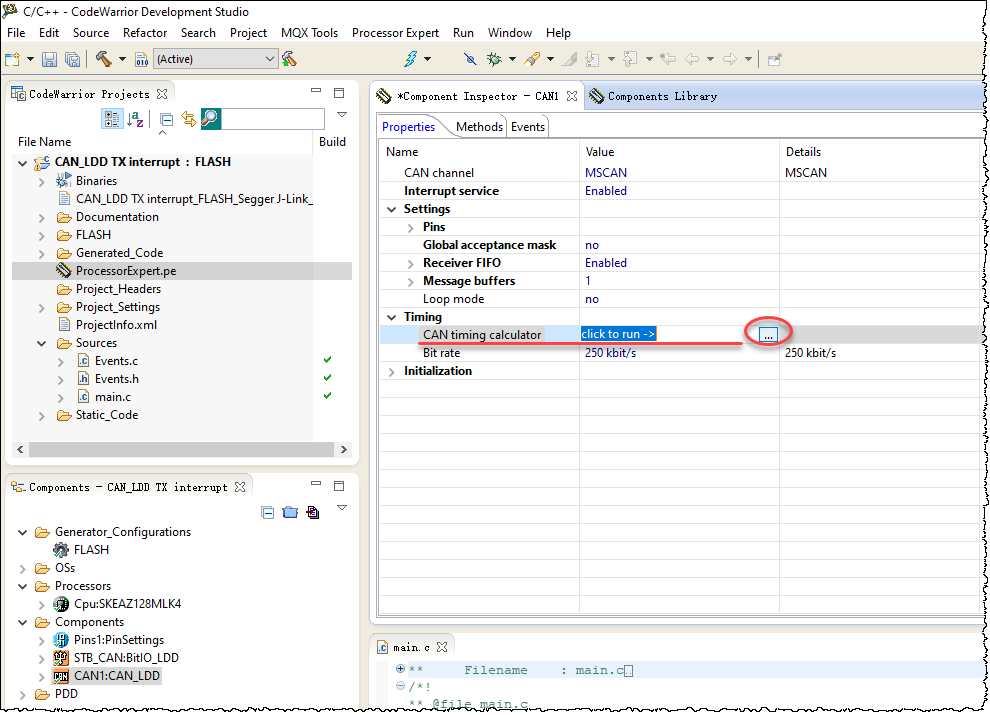Collapse the Timing property group
The height and width of the screenshot is (715, 990).
[391, 317]
